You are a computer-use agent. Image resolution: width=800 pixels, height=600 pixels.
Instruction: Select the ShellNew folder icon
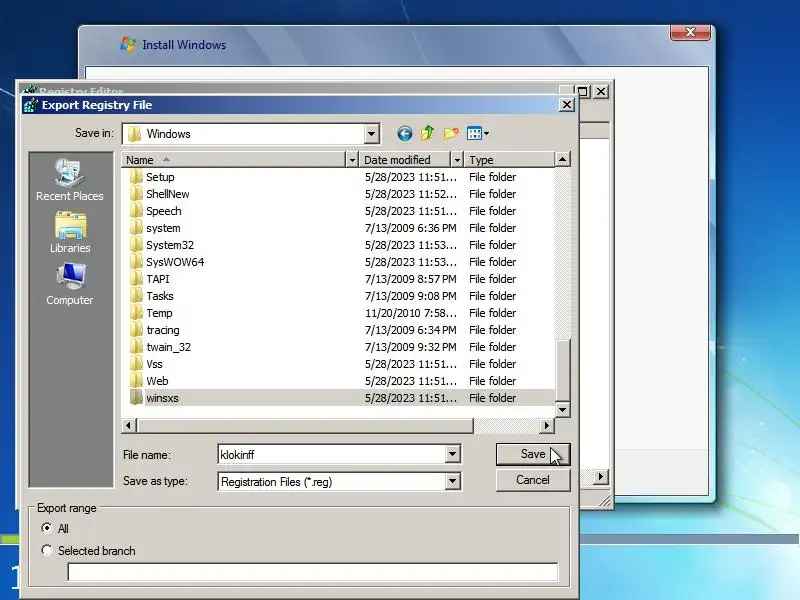[x=136, y=194]
